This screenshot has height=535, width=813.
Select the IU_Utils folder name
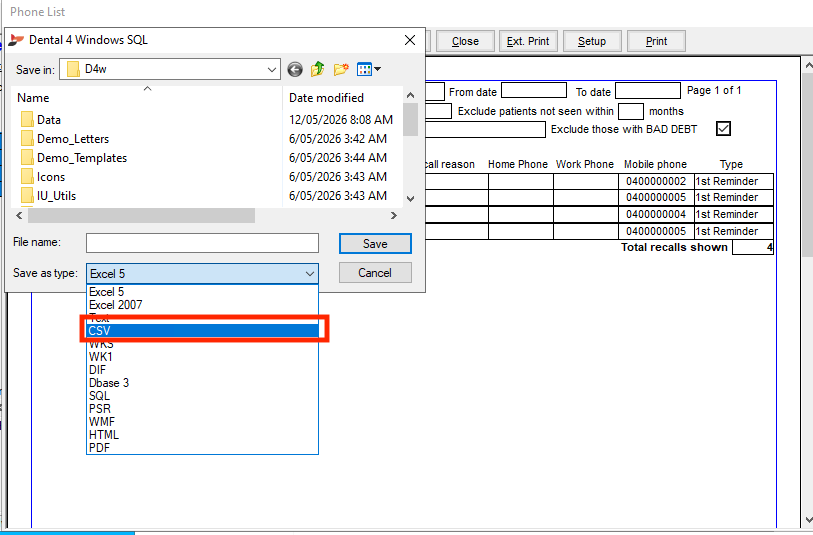coord(57,196)
